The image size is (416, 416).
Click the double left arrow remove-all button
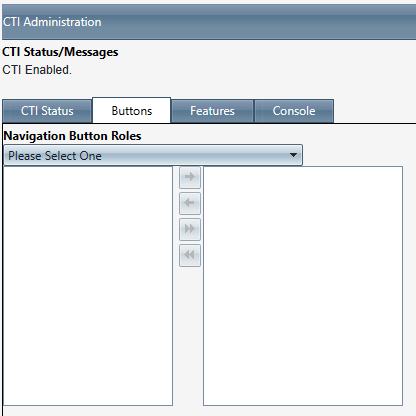click(190, 255)
